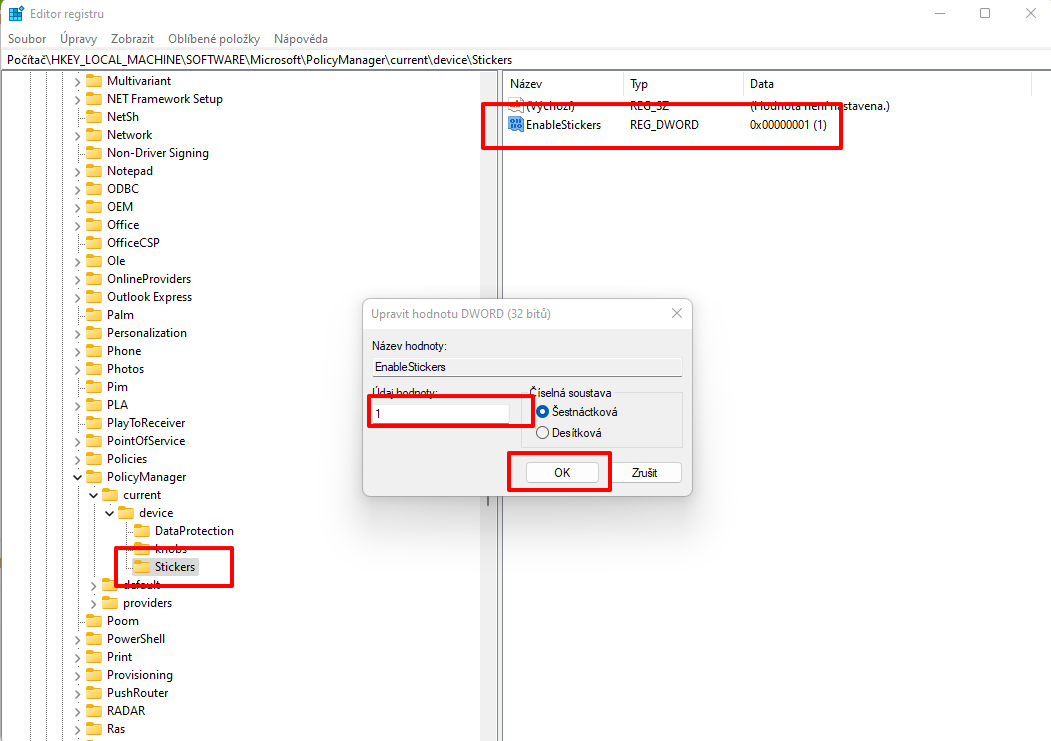This screenshot has width=1051, height=741.
Task: Click the Personalization folder icon
Action: point(95,333)
